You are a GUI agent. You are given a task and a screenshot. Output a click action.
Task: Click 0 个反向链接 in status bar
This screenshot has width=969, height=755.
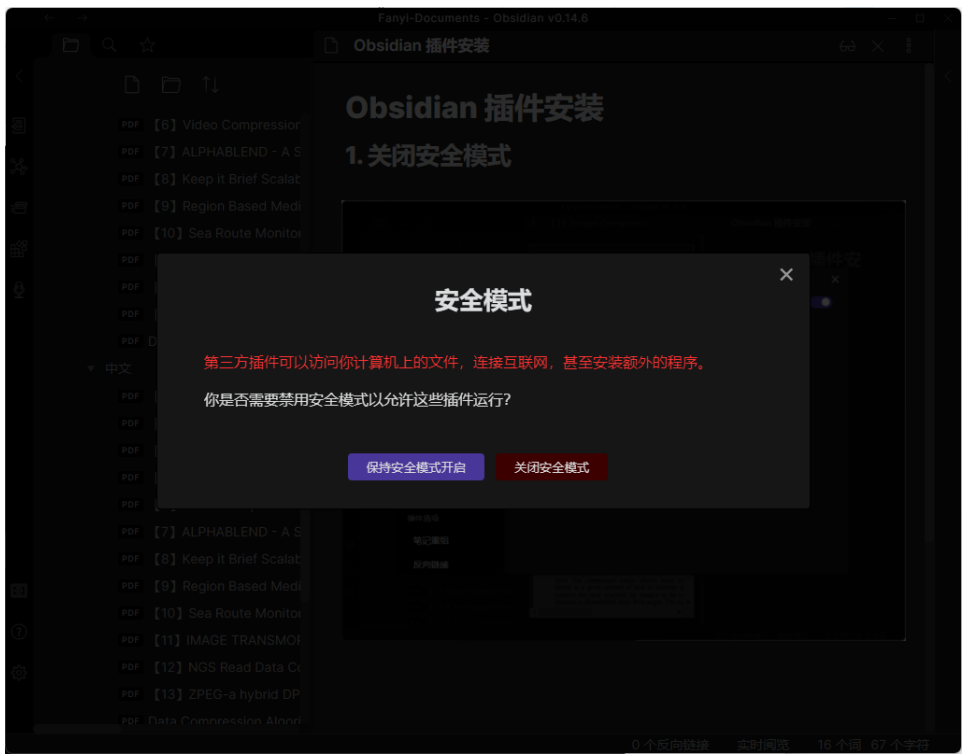click(670, 745)
